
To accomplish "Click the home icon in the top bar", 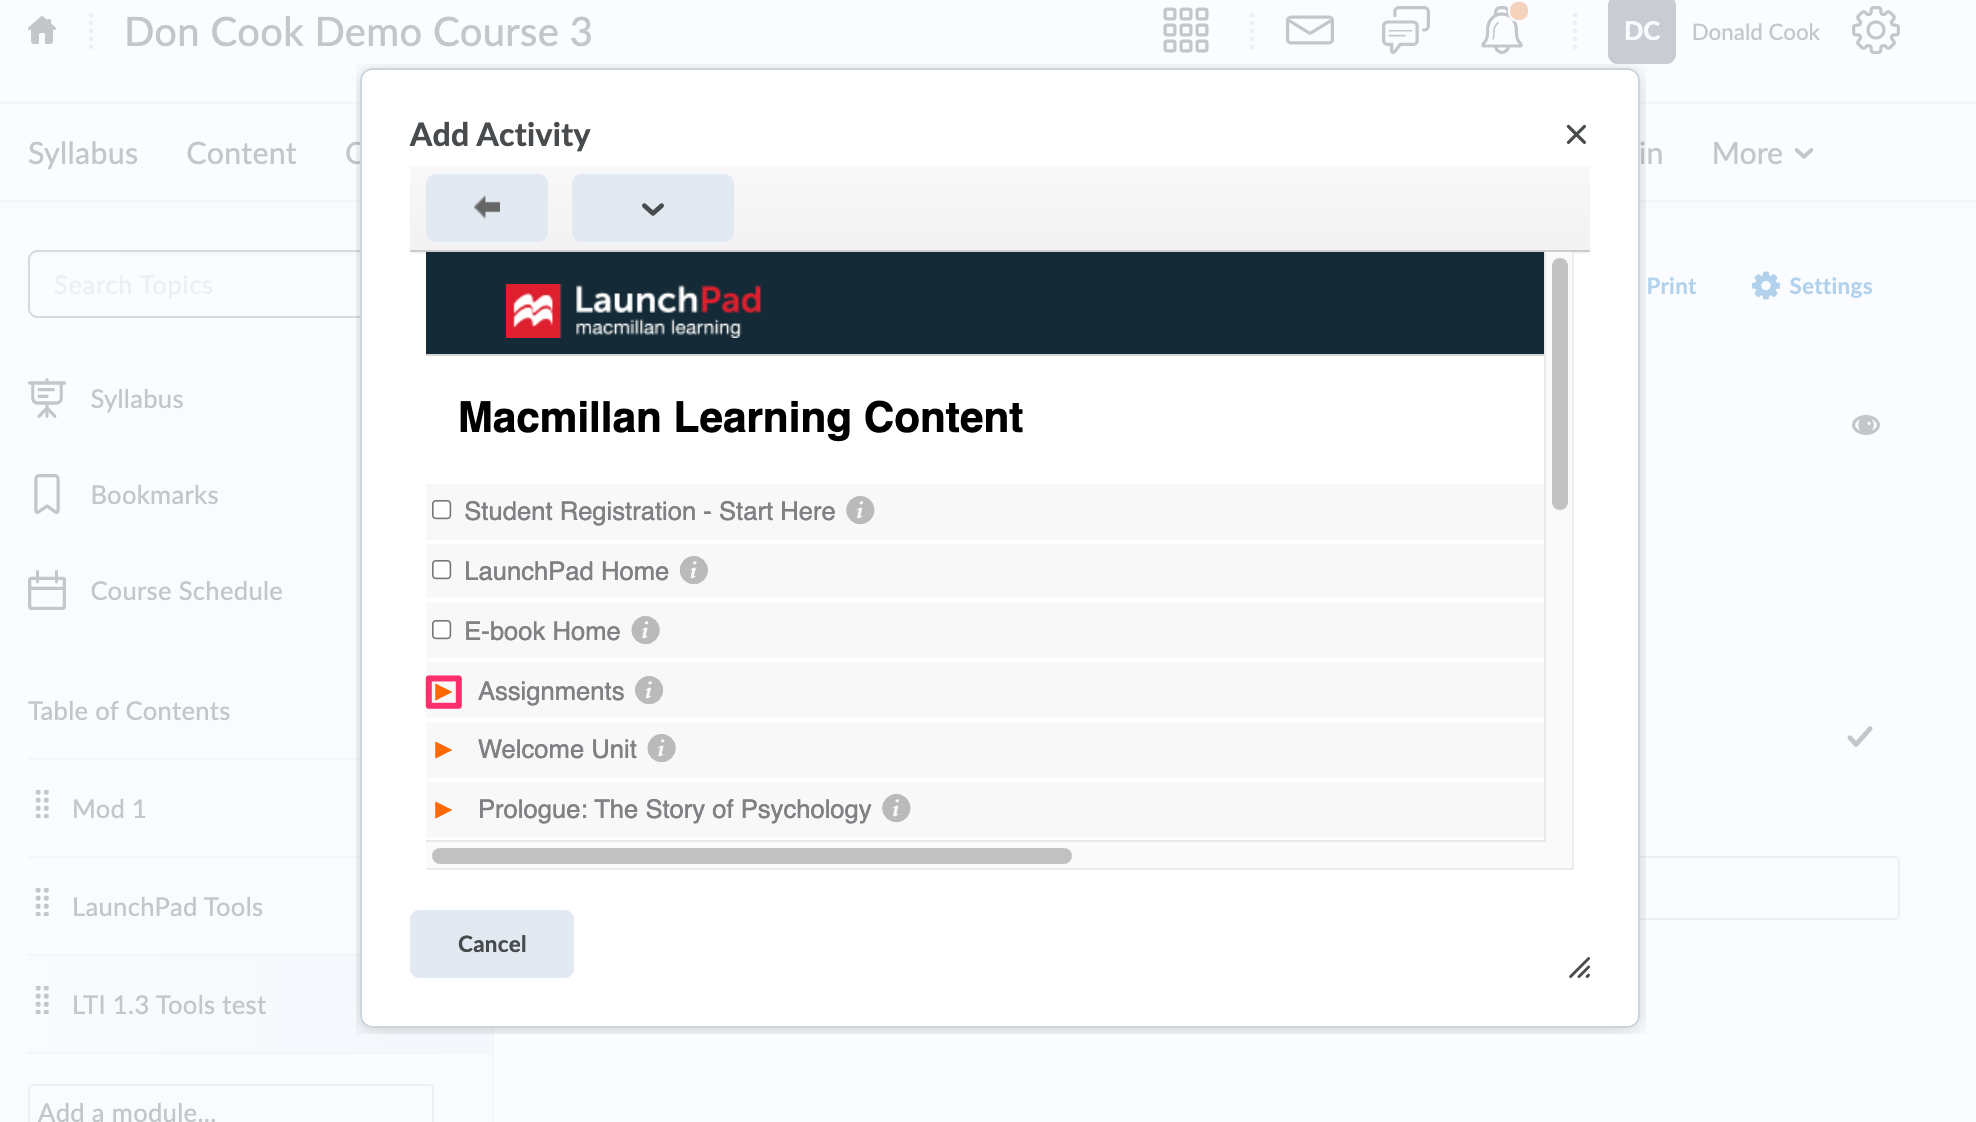I will tap(40, 31).
